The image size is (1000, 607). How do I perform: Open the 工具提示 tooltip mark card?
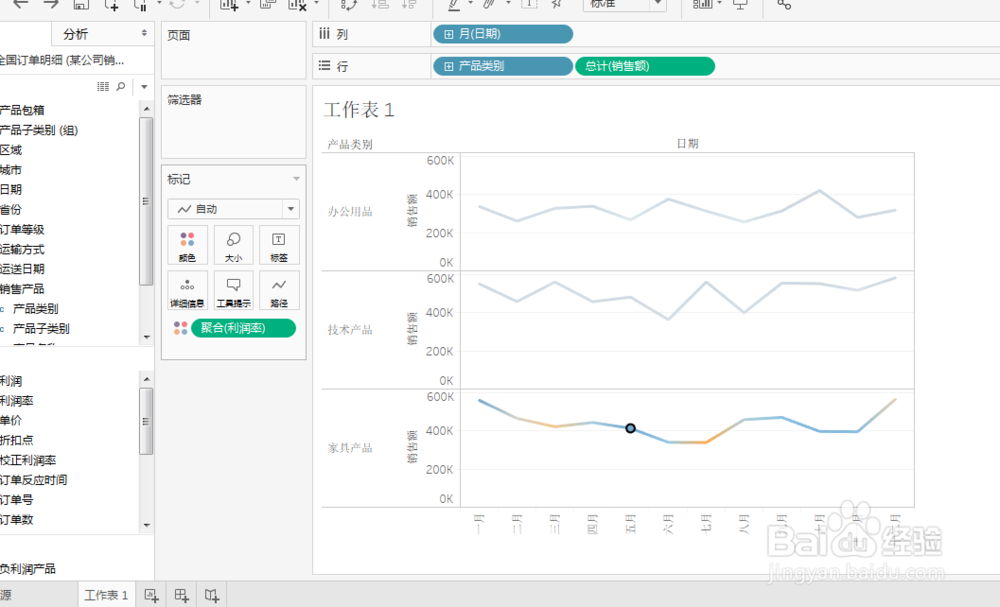click(x=233, y=291)
